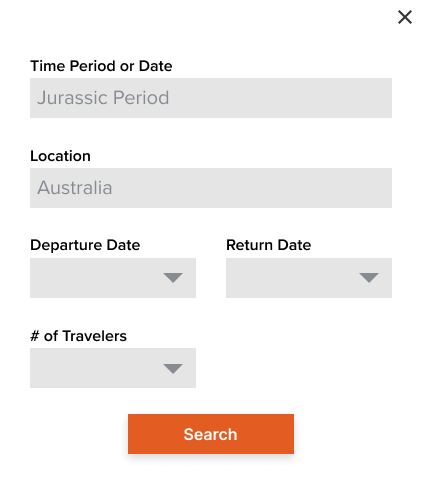
Task: Click the # of Travelers dropdown arrow
Action: click(173, 368)
